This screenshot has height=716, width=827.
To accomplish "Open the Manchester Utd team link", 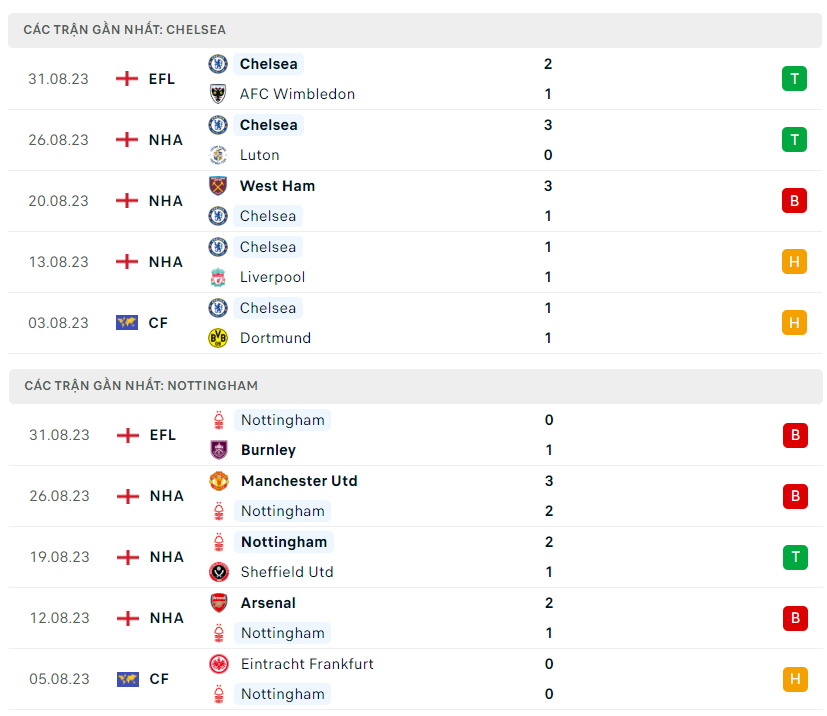I will tap(299, 481).
